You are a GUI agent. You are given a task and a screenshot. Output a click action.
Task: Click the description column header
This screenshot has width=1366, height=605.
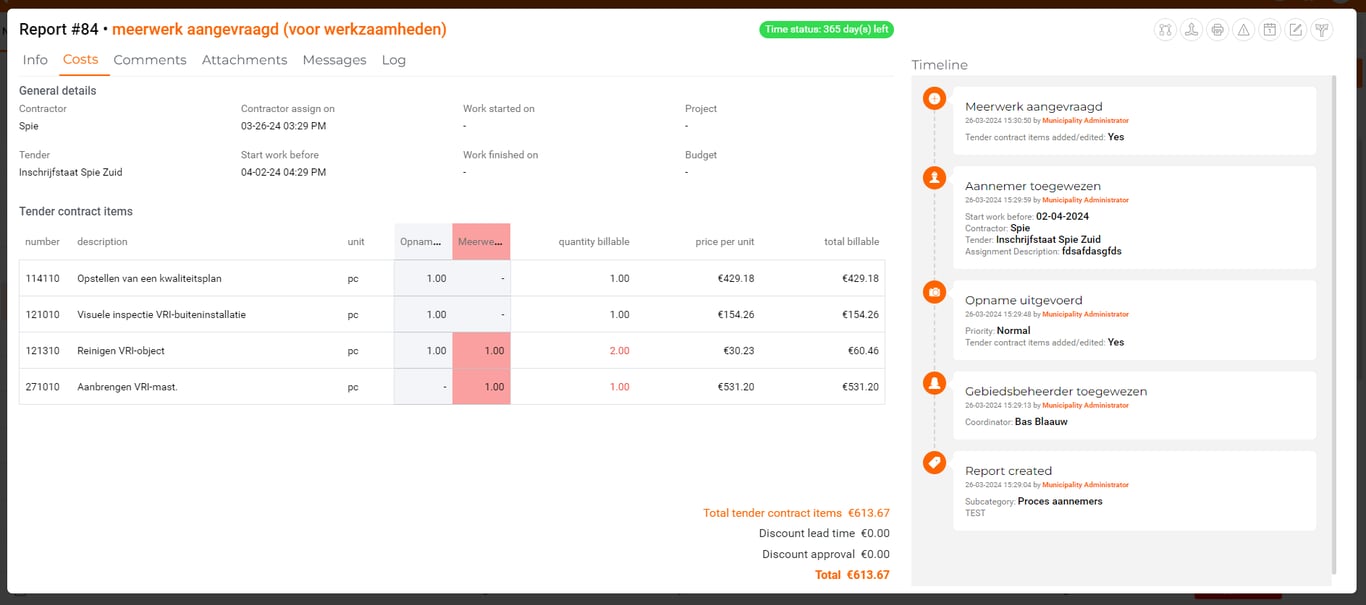102,242
